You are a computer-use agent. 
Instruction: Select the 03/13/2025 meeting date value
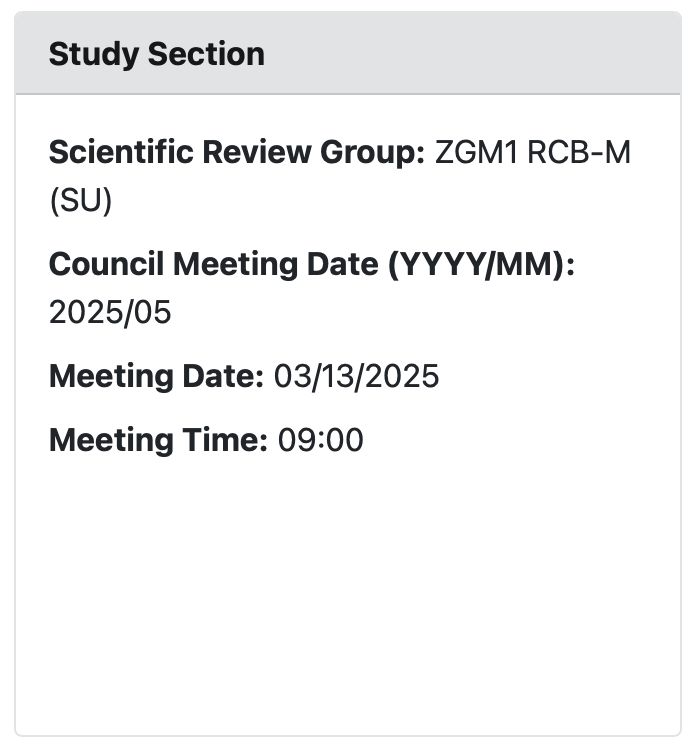tap(356, 377)
